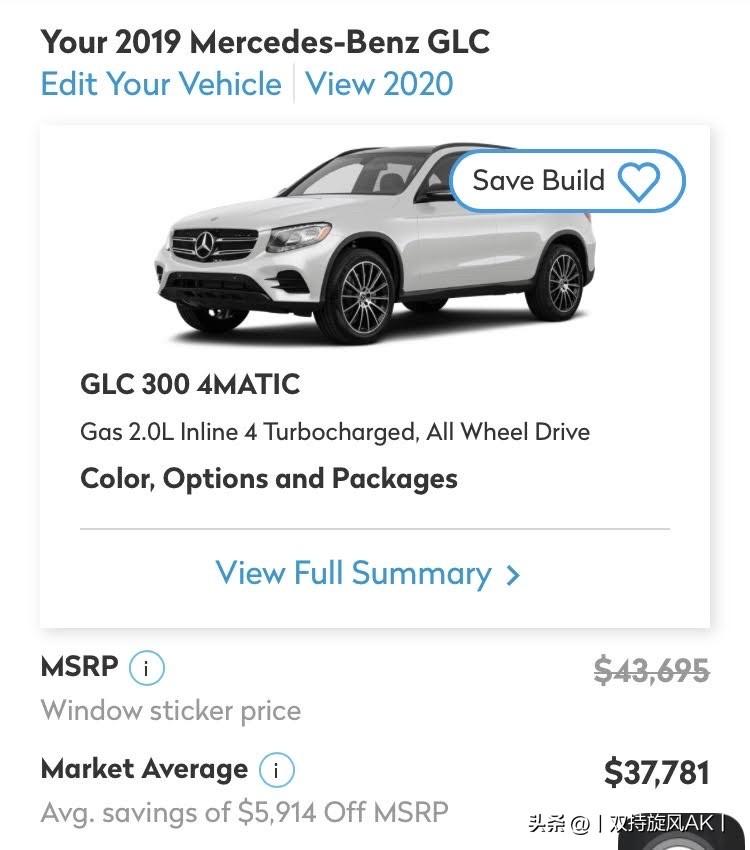Click the GLC 300 4MATIC trim heading
The image size is (750, 850).
coord(190,384)
